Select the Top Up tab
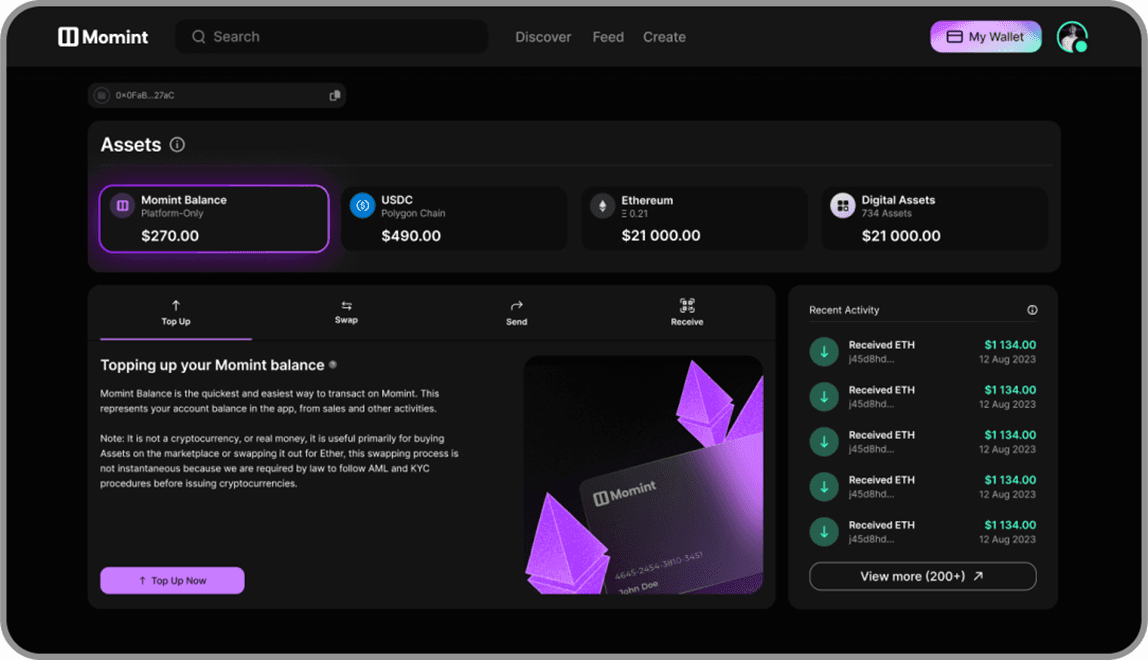 click(x=176, y=312)
